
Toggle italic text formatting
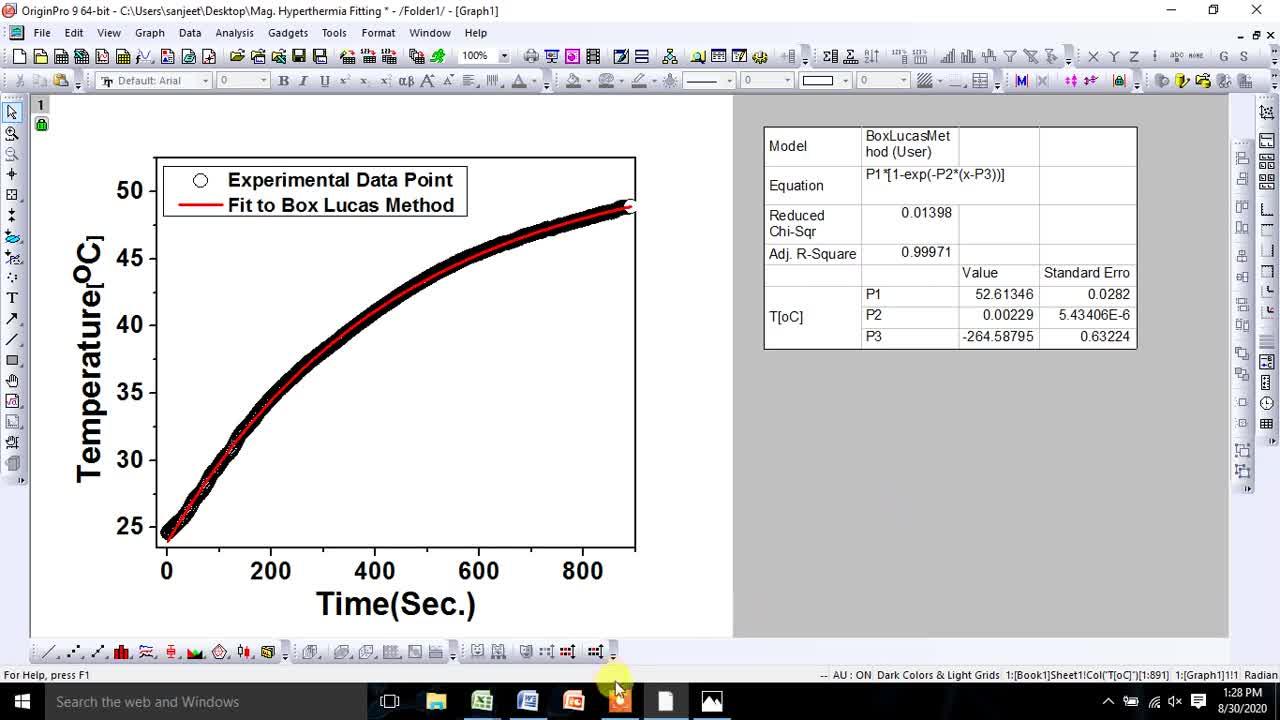[x=302, y=80]
